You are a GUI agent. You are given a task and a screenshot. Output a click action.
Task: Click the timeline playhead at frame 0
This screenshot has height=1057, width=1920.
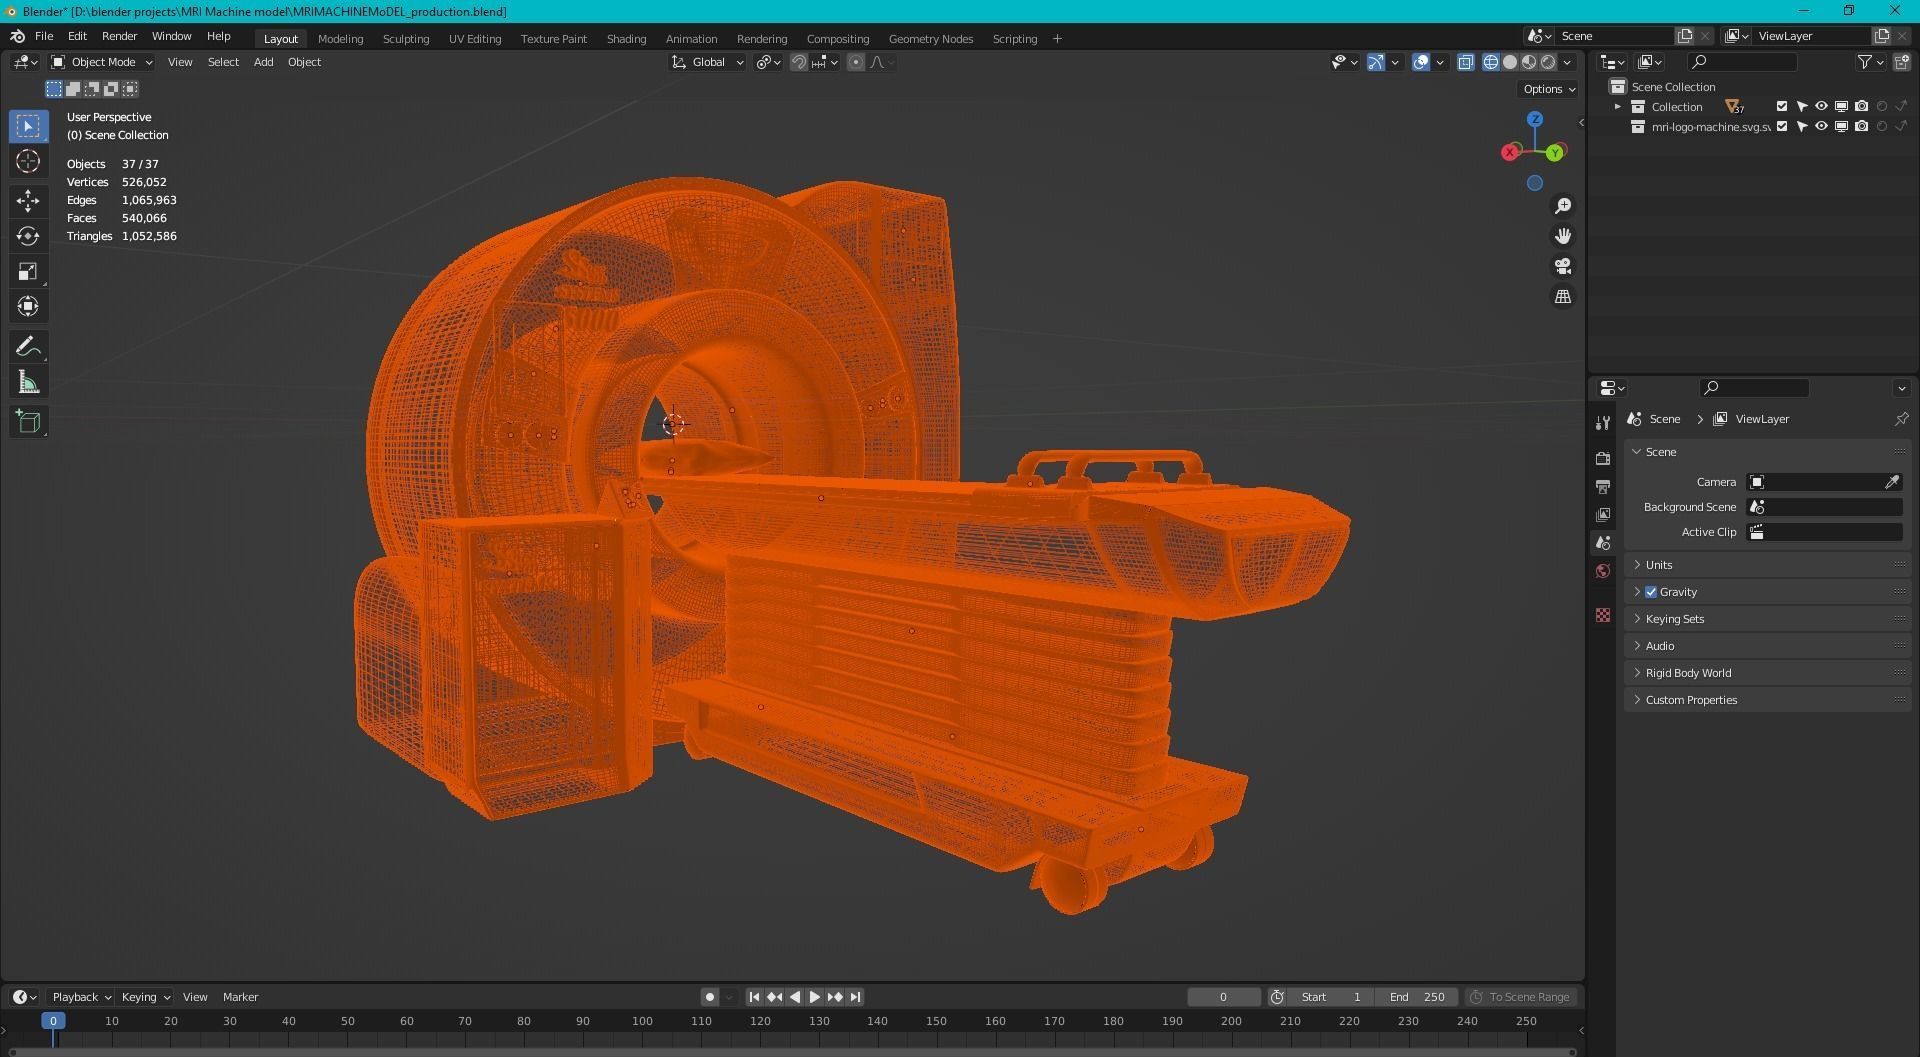[53, 1021]
